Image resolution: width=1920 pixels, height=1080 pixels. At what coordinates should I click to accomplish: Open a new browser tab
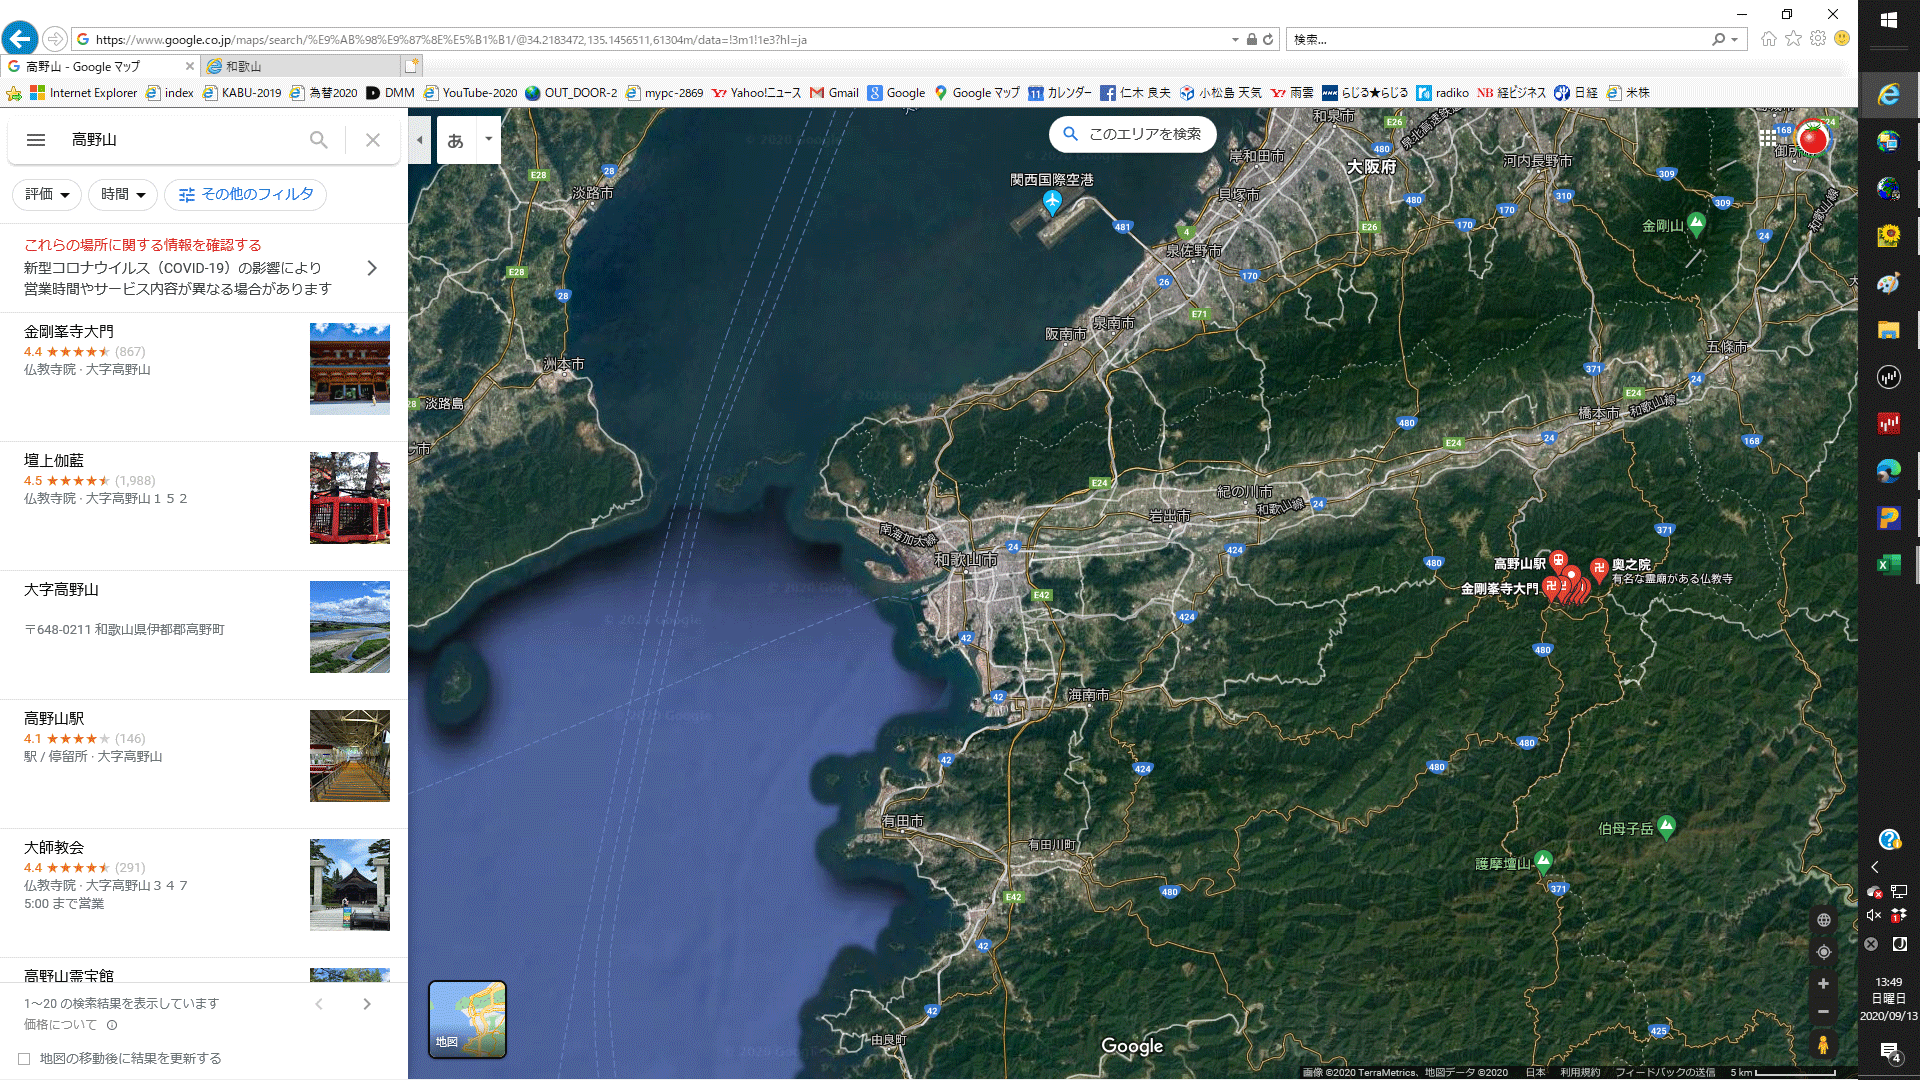411,66
